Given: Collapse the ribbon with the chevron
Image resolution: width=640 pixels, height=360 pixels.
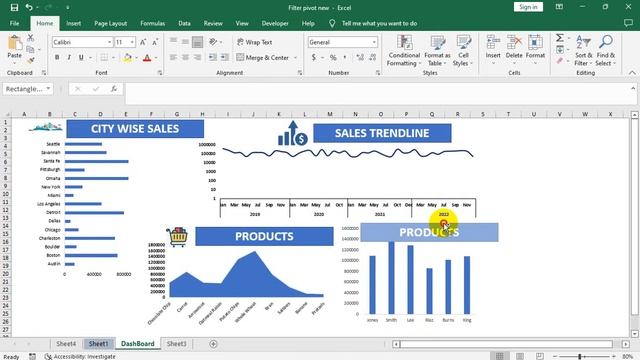Looking at the screenshot, I should pos(632,73).
